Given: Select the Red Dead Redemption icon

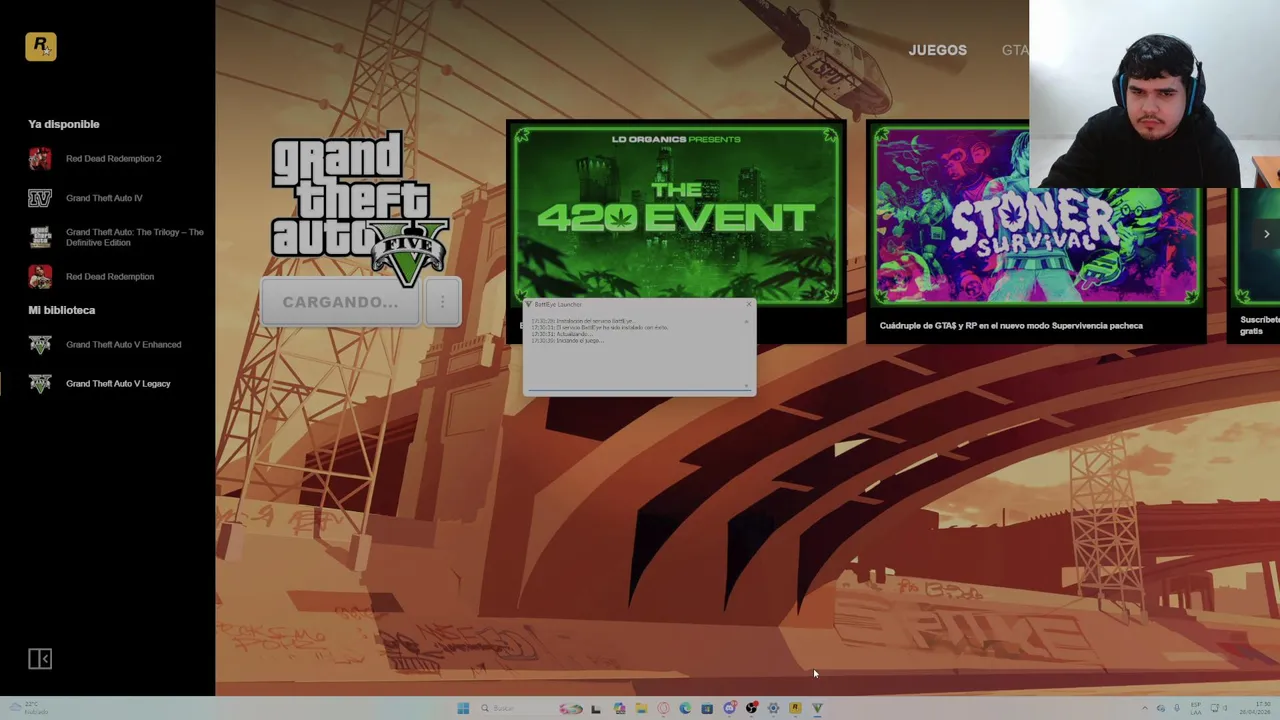Looking at the screenshot, I should 39,276.
